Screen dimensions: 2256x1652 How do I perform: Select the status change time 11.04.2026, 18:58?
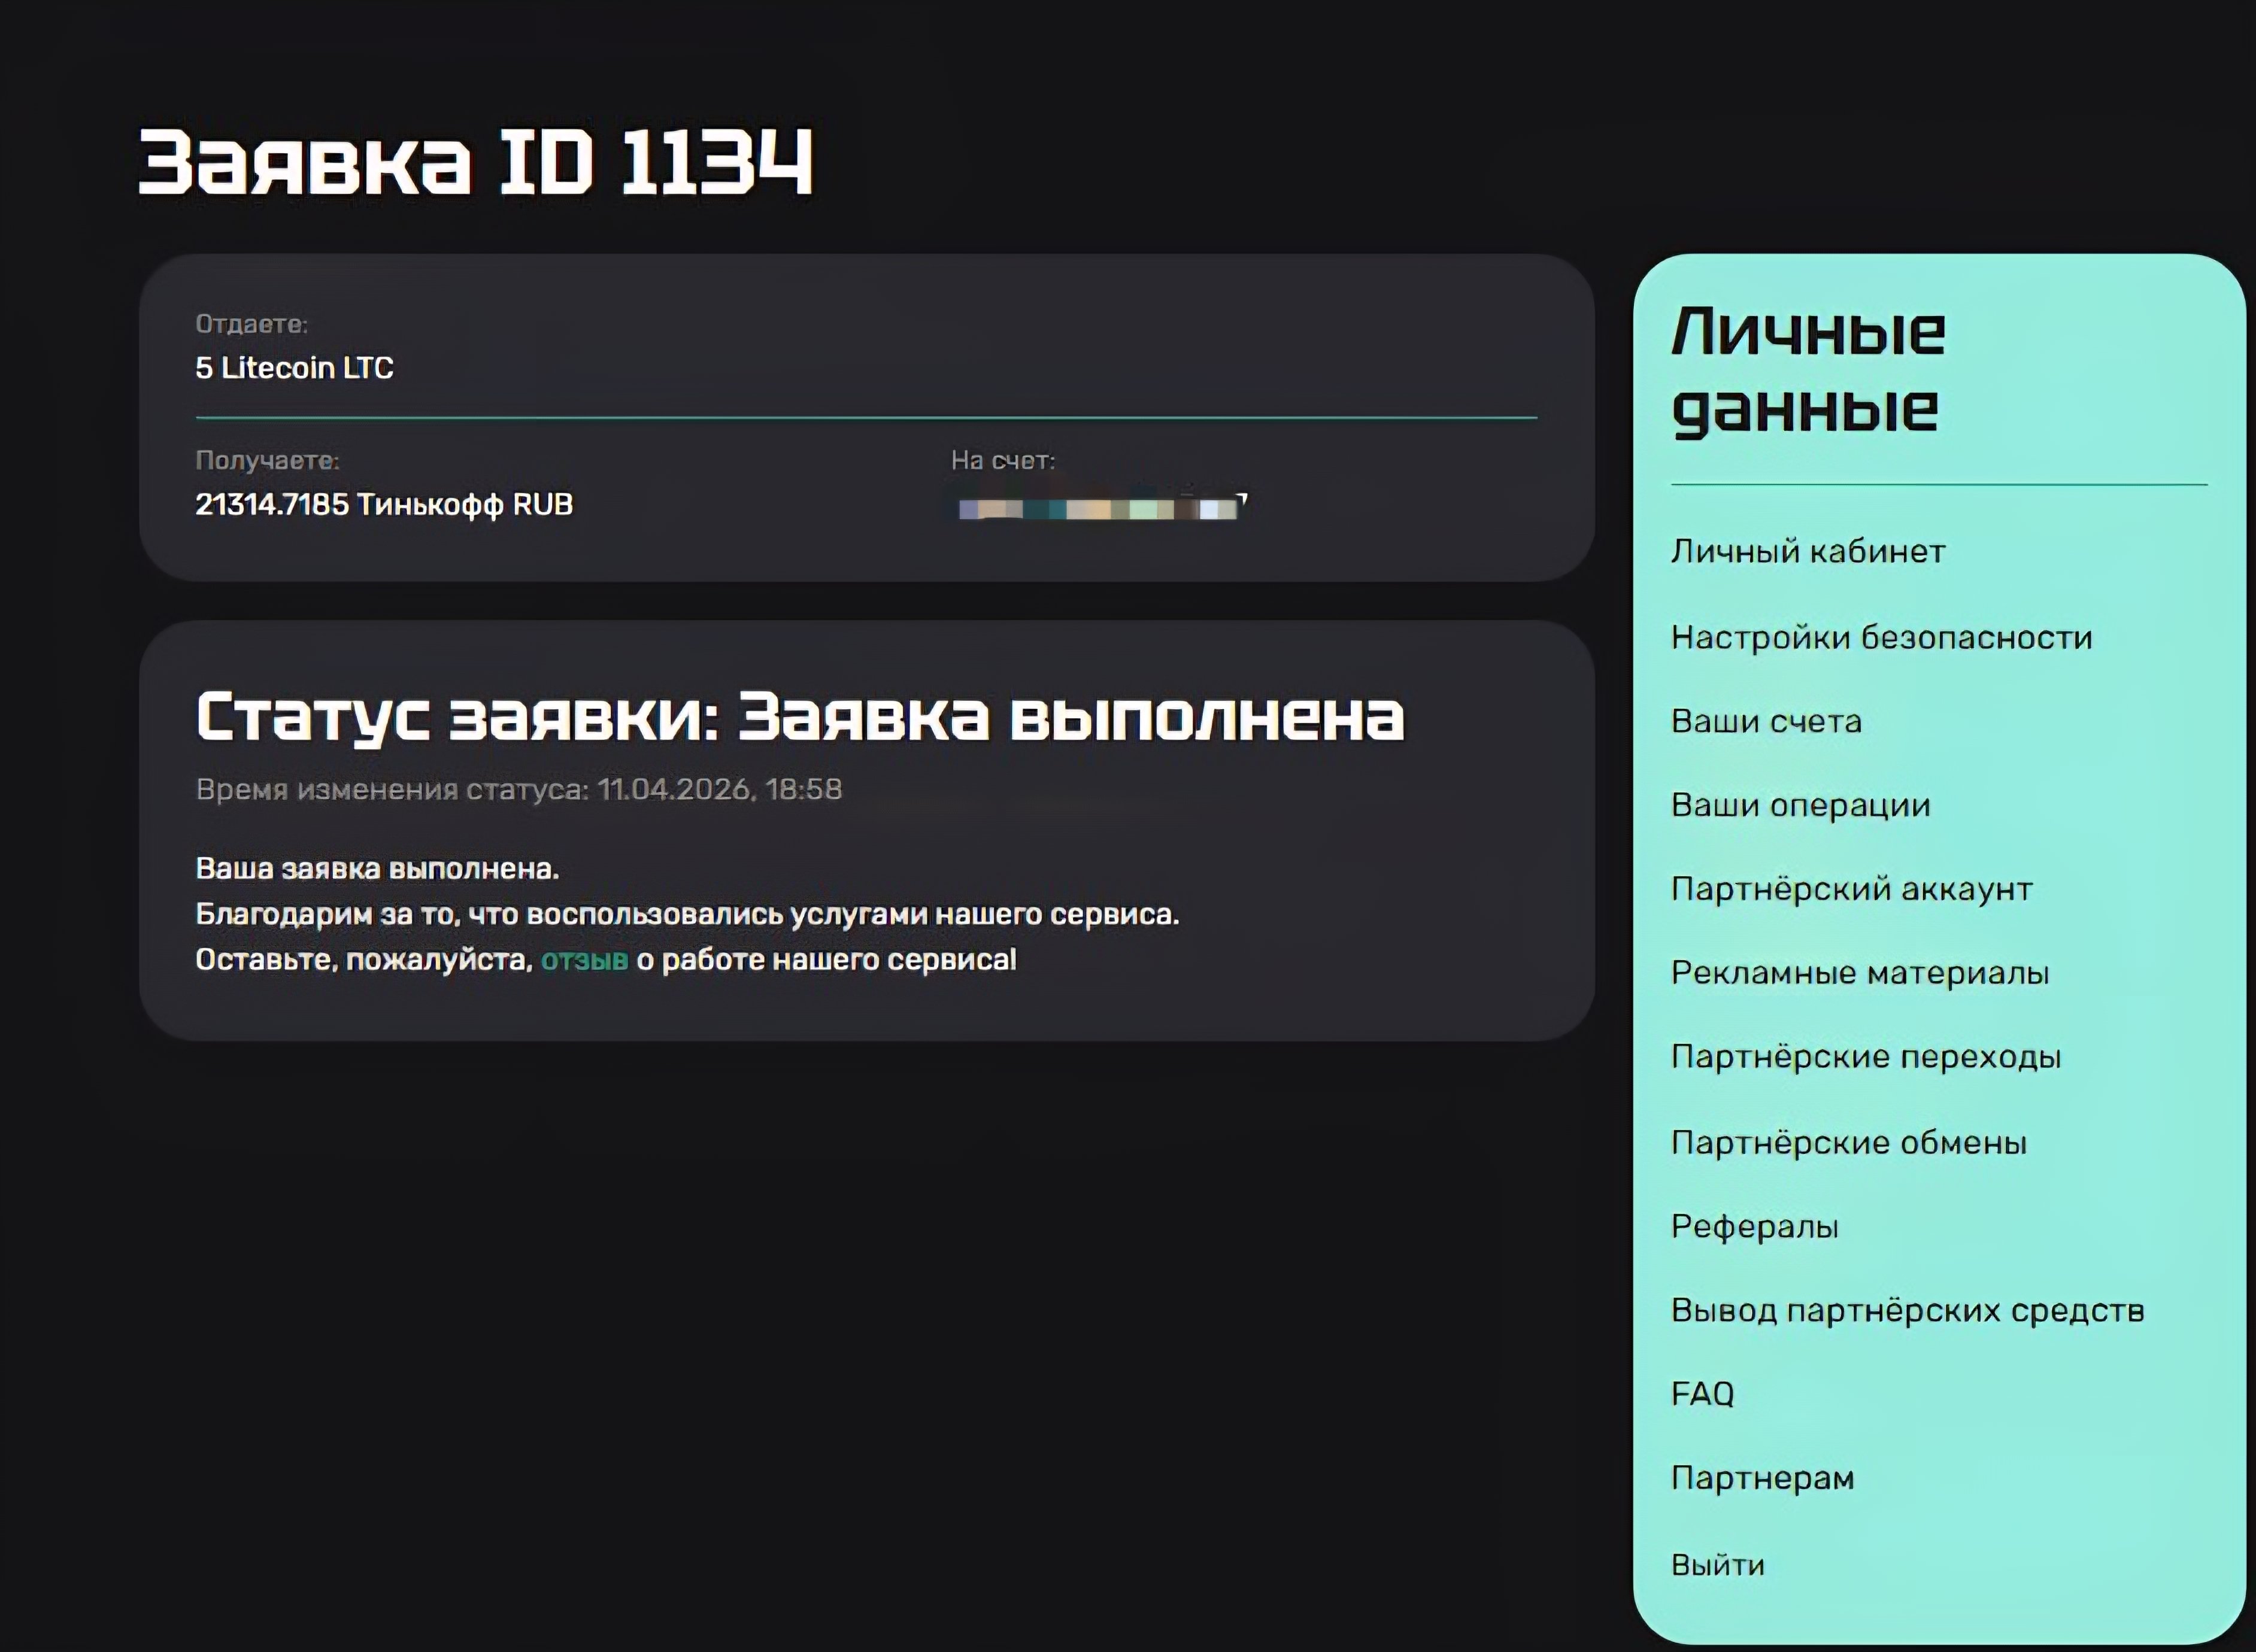720,789
